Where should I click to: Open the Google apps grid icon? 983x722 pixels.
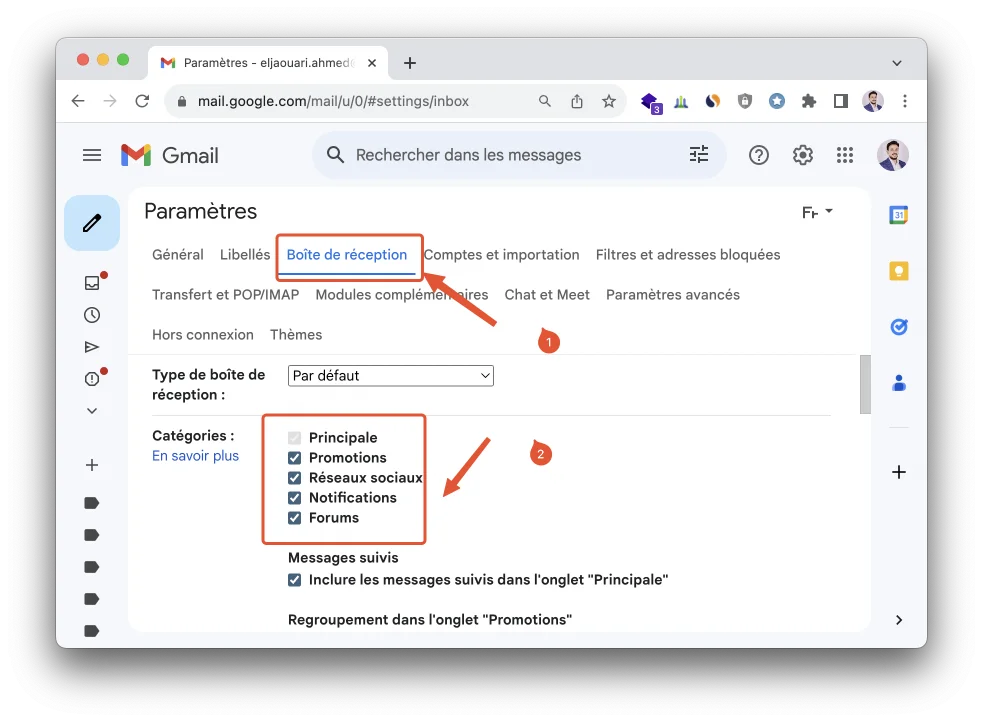pyautogui.click(x=844, y=155)
